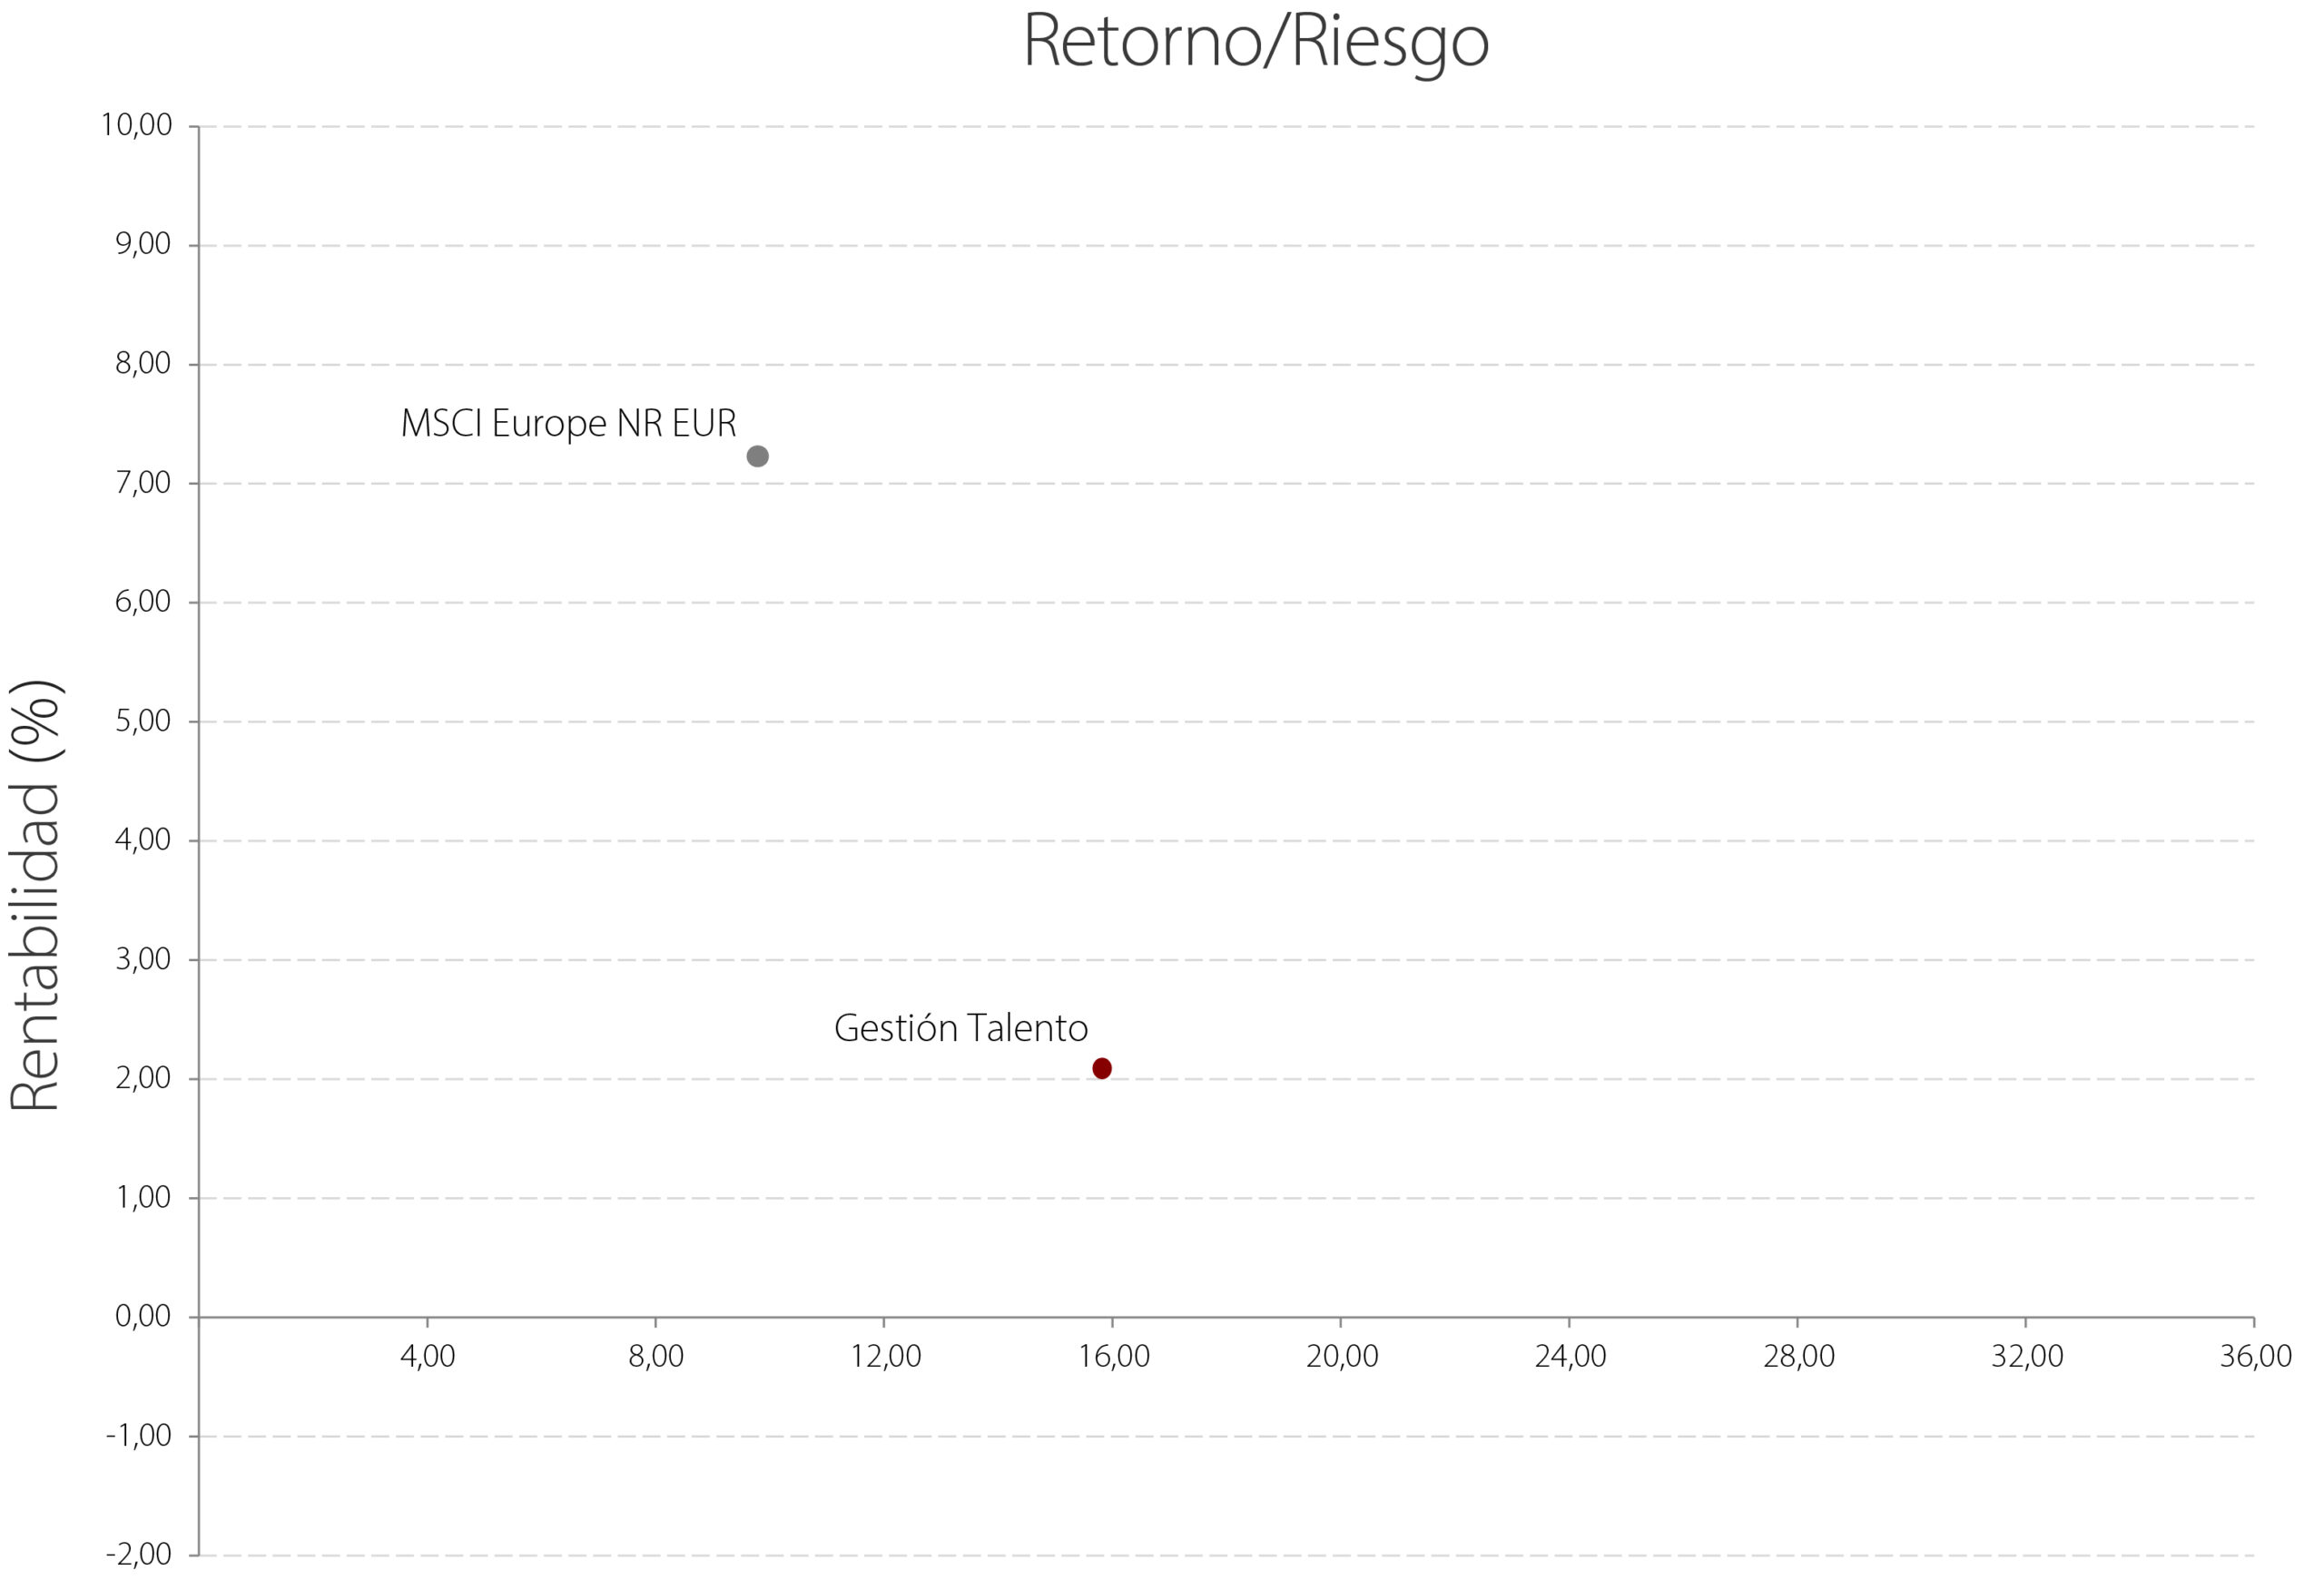Click the gray MSCI Europe data point

[x=757, y=456]
